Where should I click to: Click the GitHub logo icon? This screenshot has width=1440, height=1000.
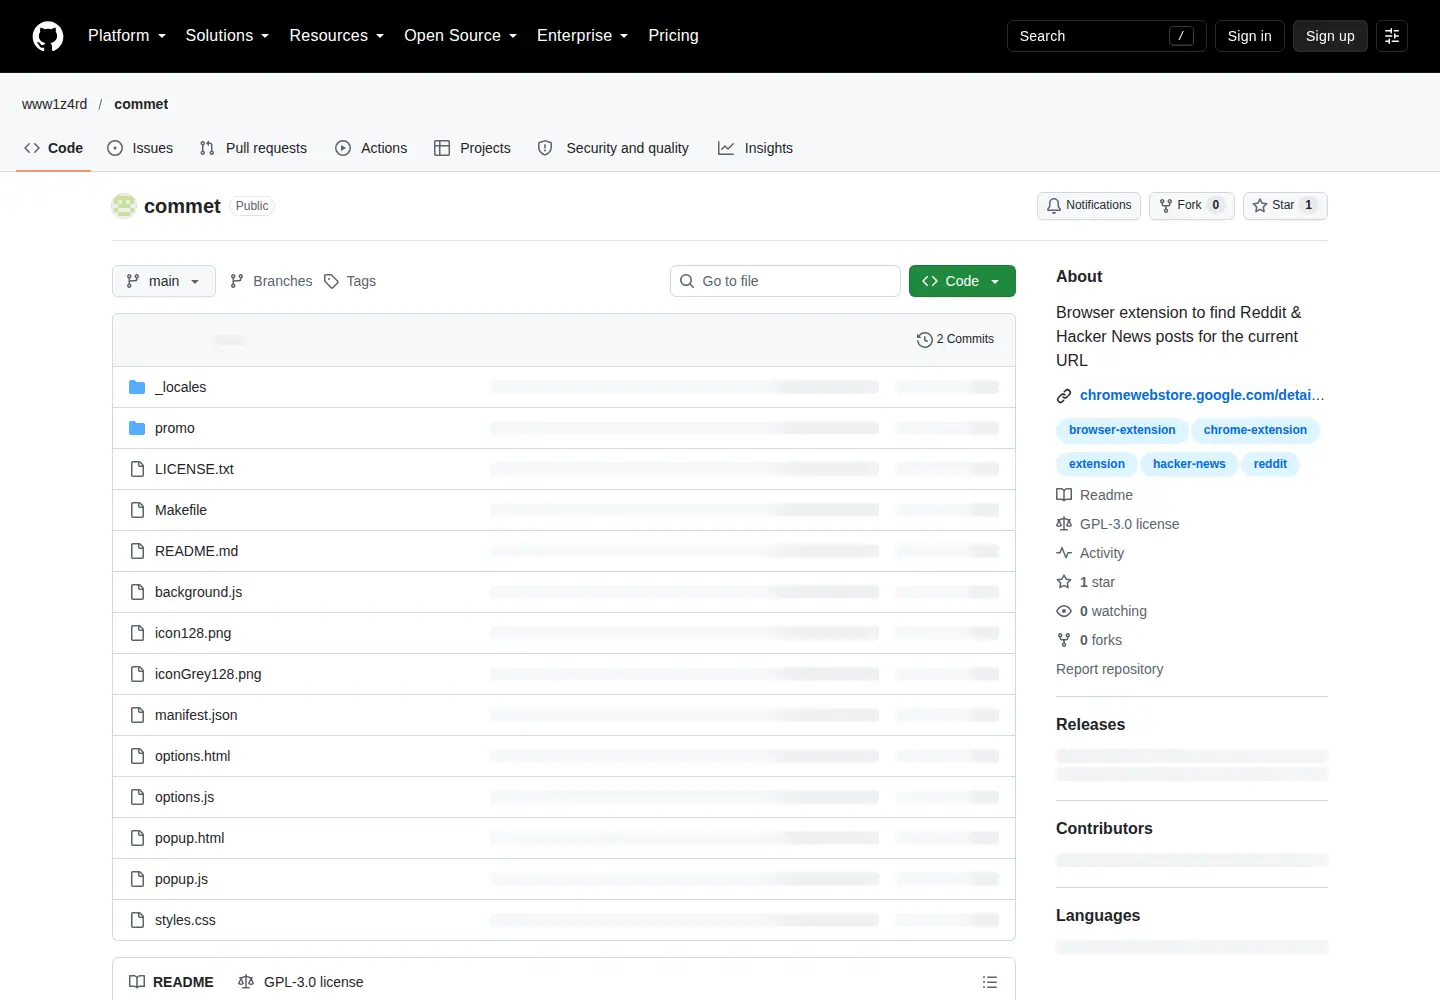coord(48,36)
